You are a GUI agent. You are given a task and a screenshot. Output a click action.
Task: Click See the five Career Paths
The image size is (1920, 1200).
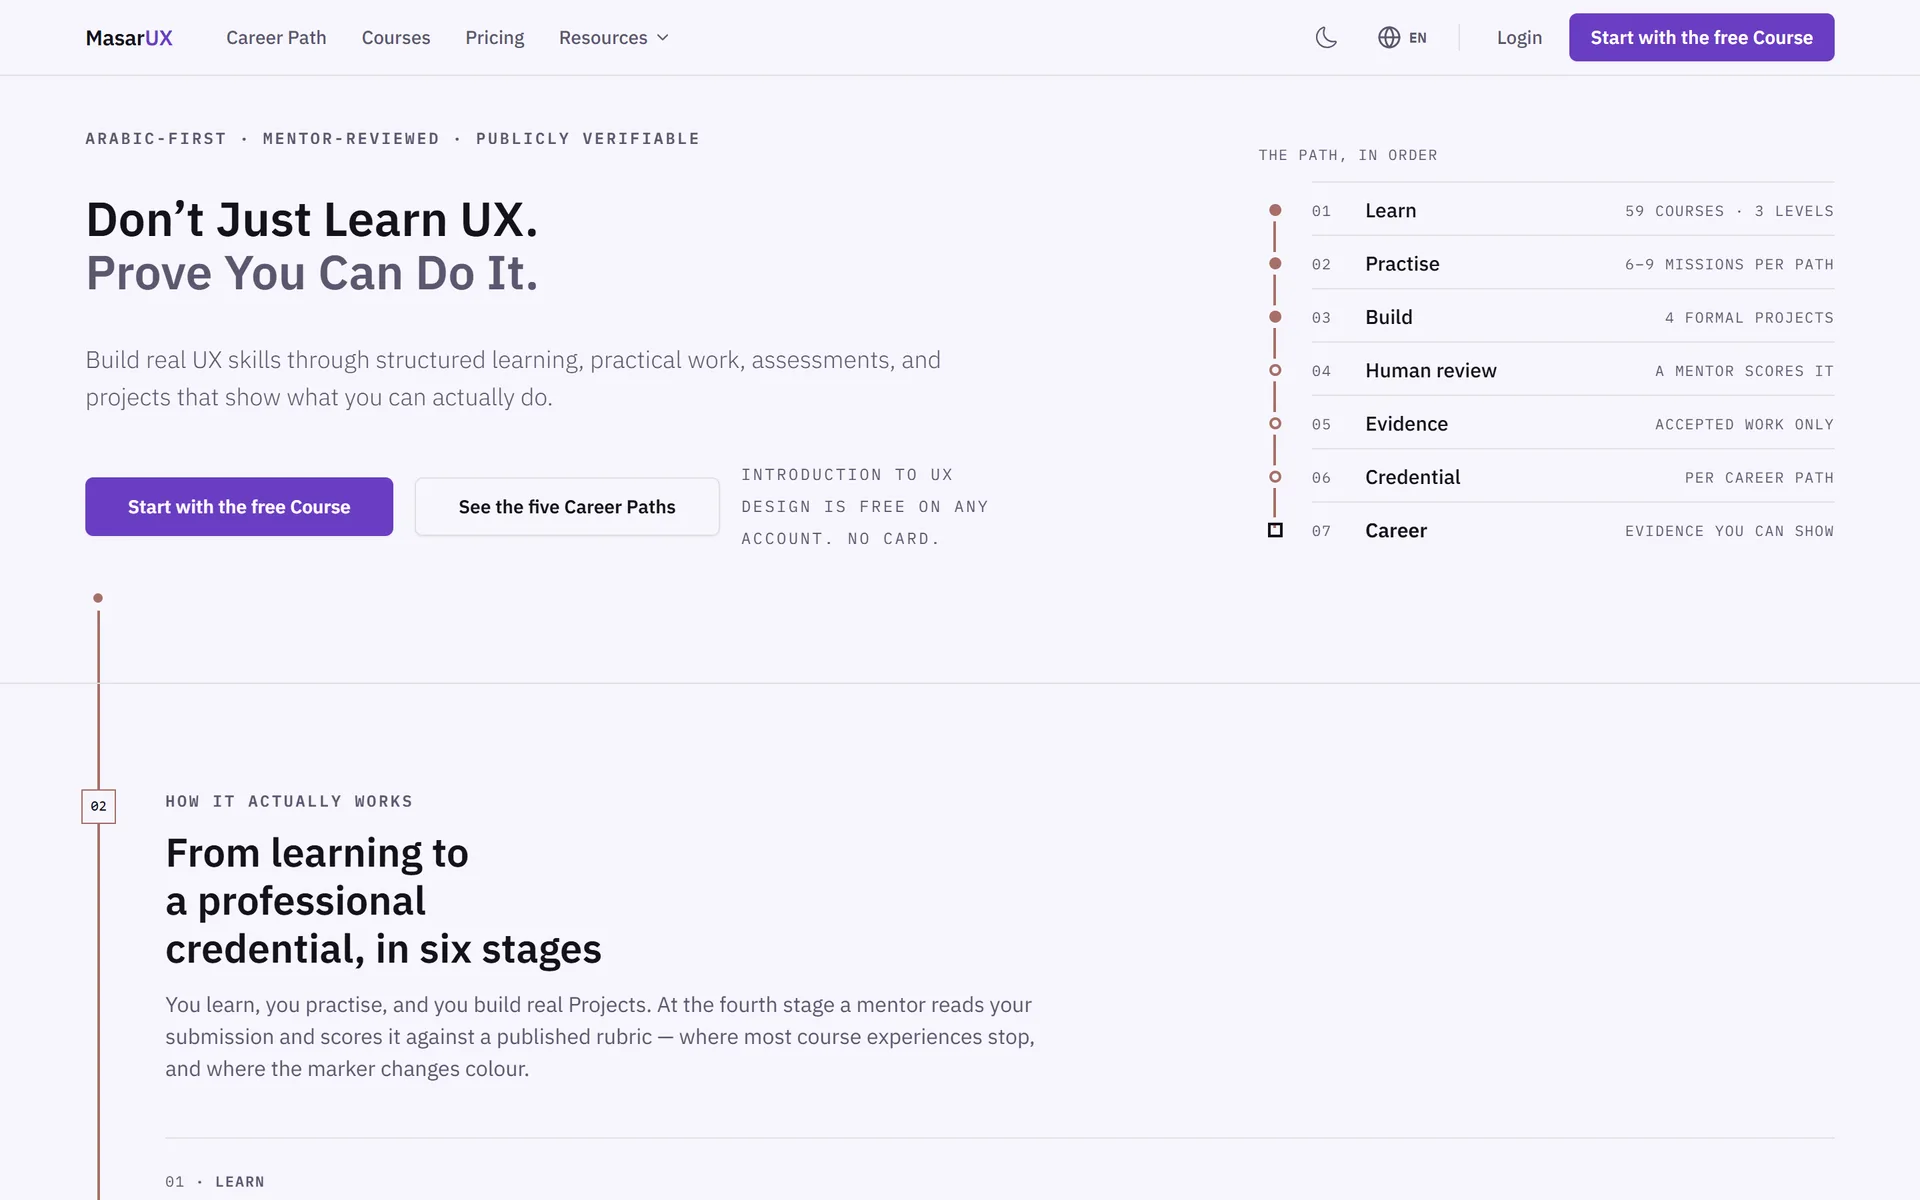567,506
